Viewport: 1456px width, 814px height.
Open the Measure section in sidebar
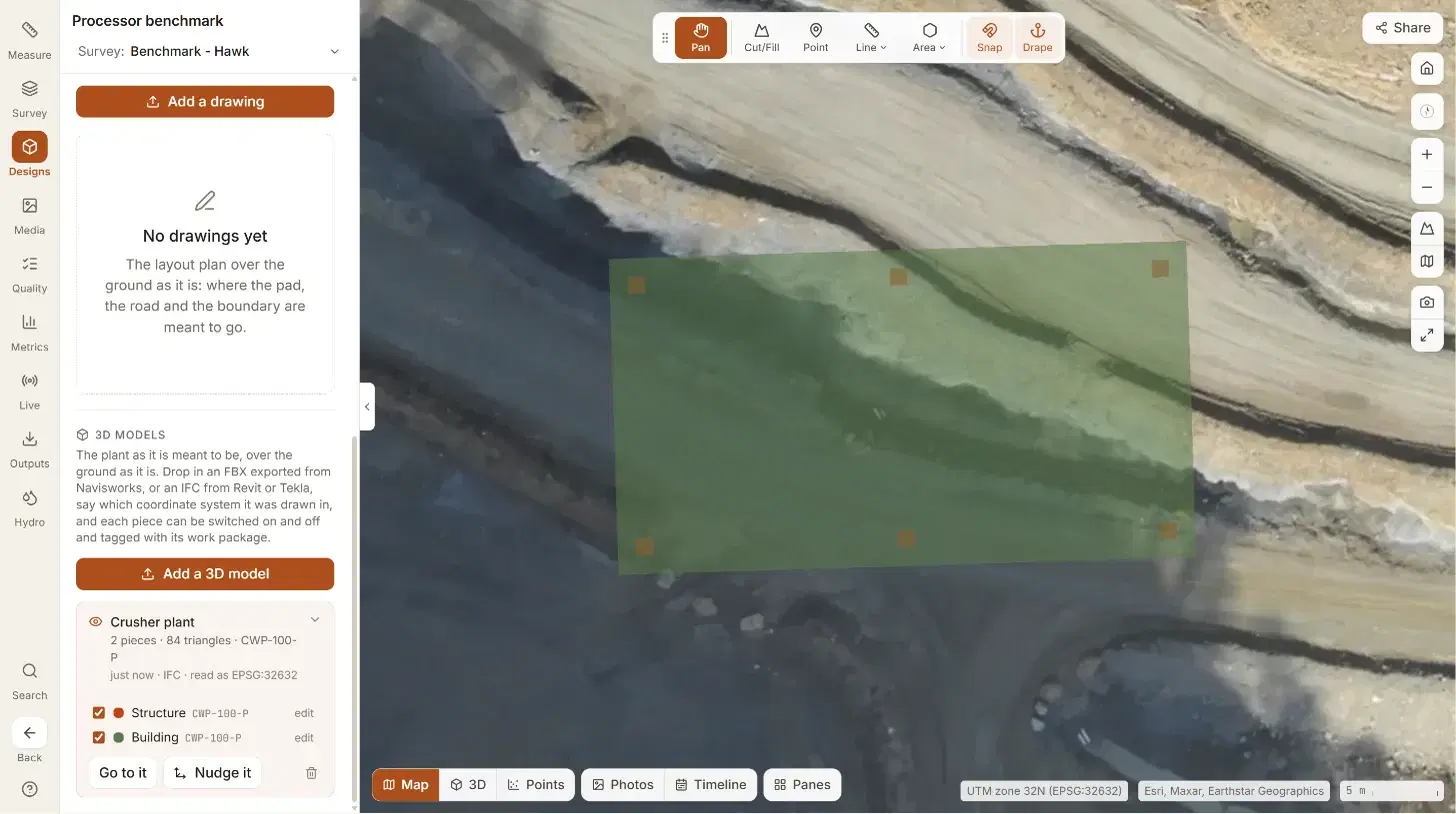[29, 39]
